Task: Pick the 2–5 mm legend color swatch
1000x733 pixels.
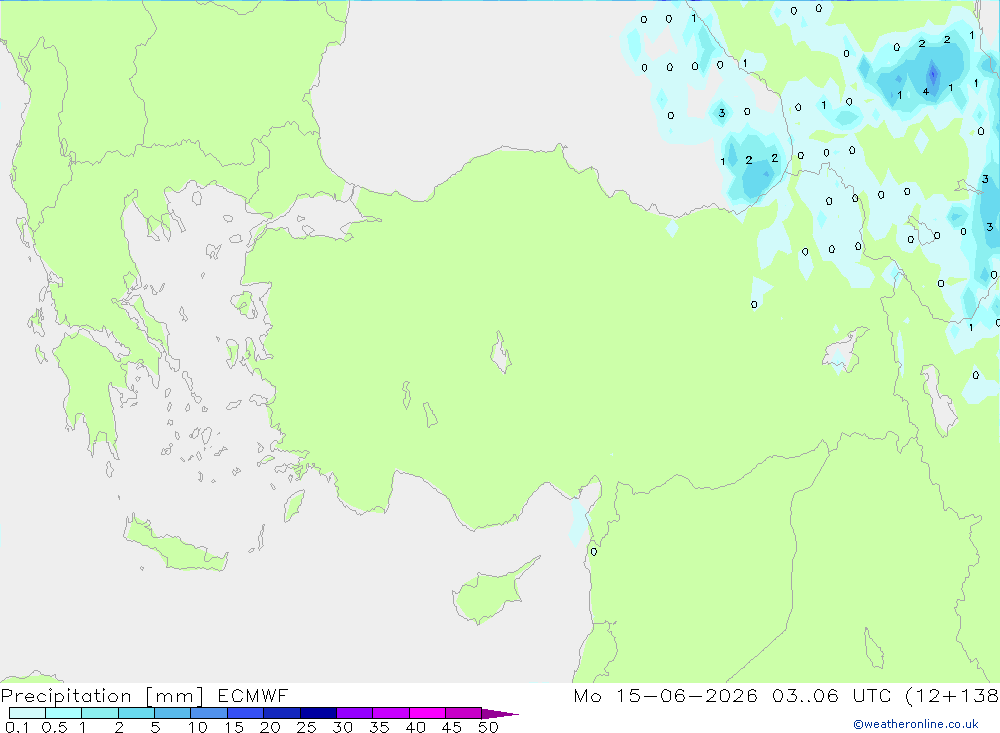Action: 136,713
